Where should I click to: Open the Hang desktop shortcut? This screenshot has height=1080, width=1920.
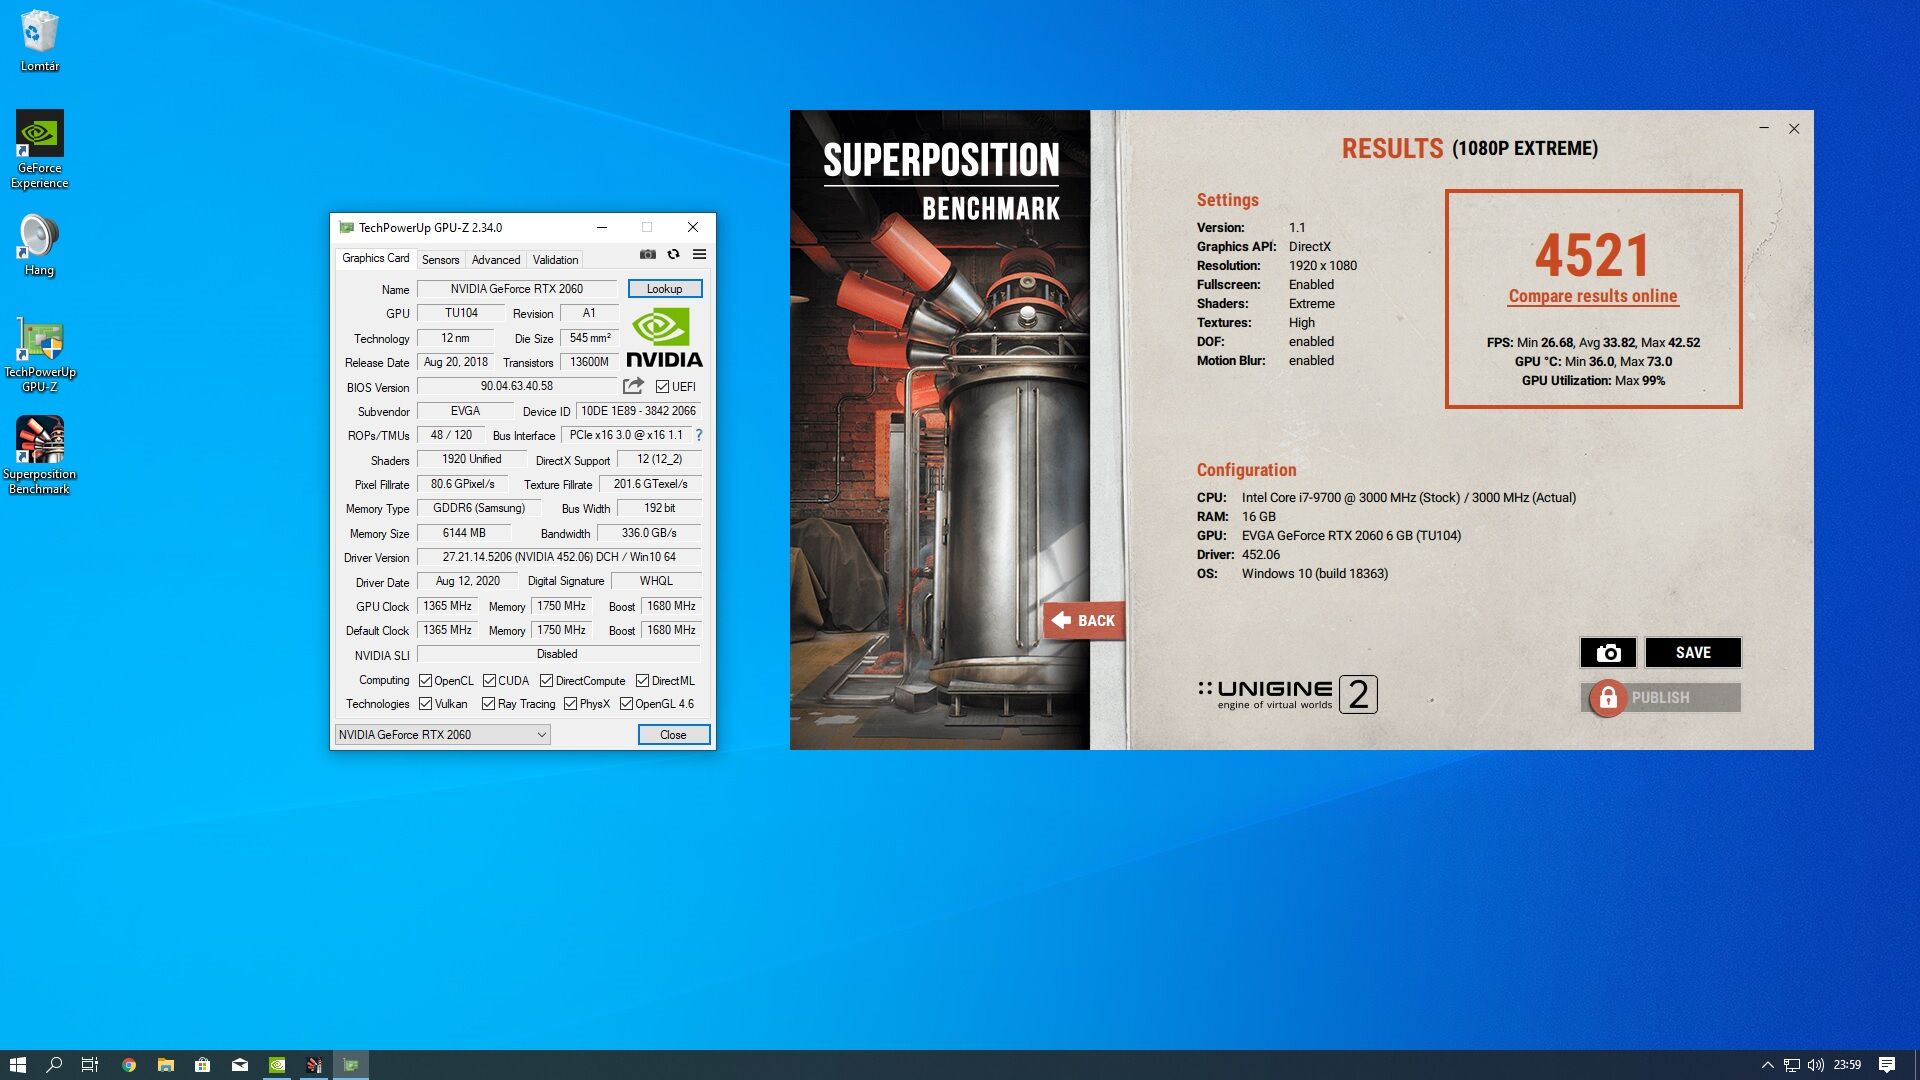coord(39,246)
